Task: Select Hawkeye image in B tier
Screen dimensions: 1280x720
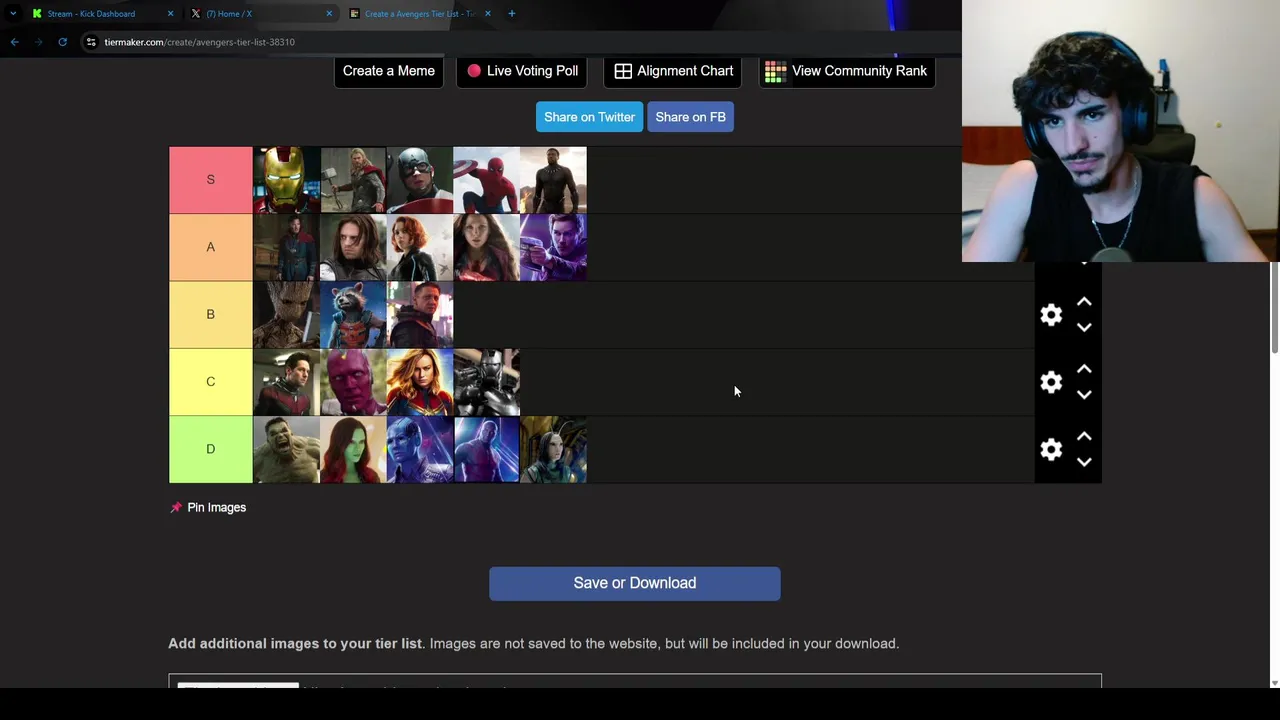Action: (x=420, y=315)
